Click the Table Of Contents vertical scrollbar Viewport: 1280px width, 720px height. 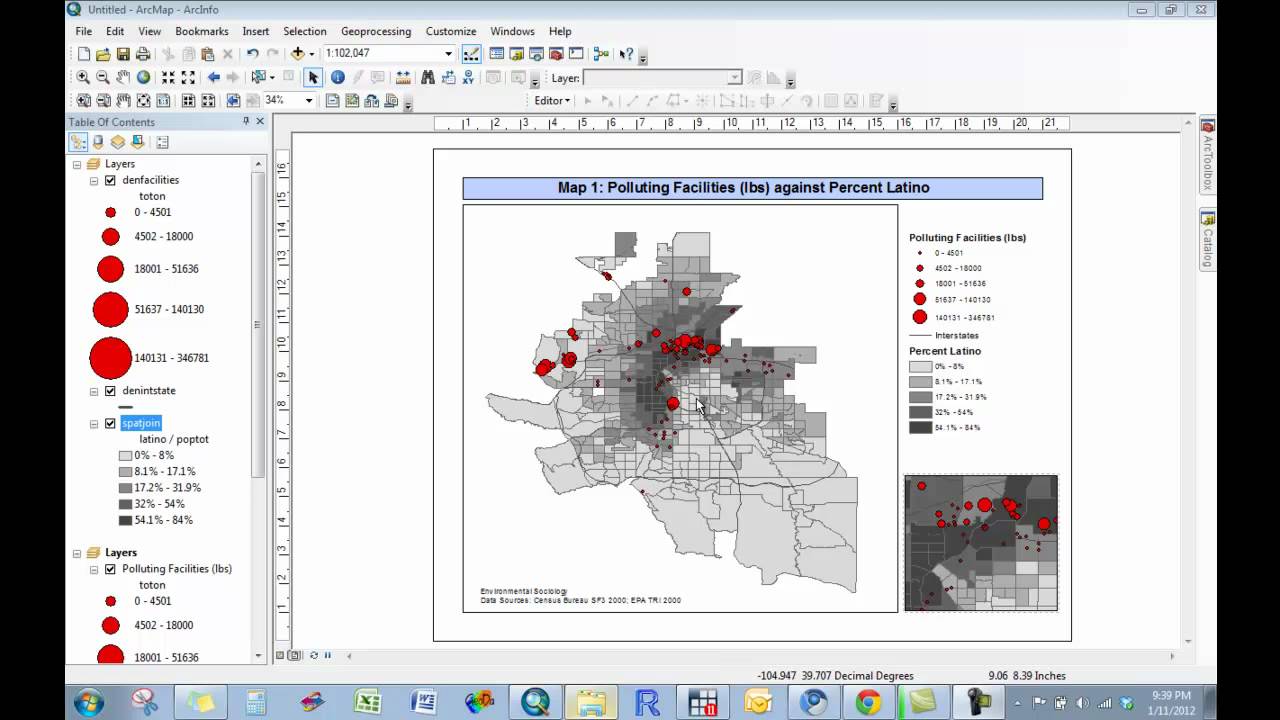point(259,325)
